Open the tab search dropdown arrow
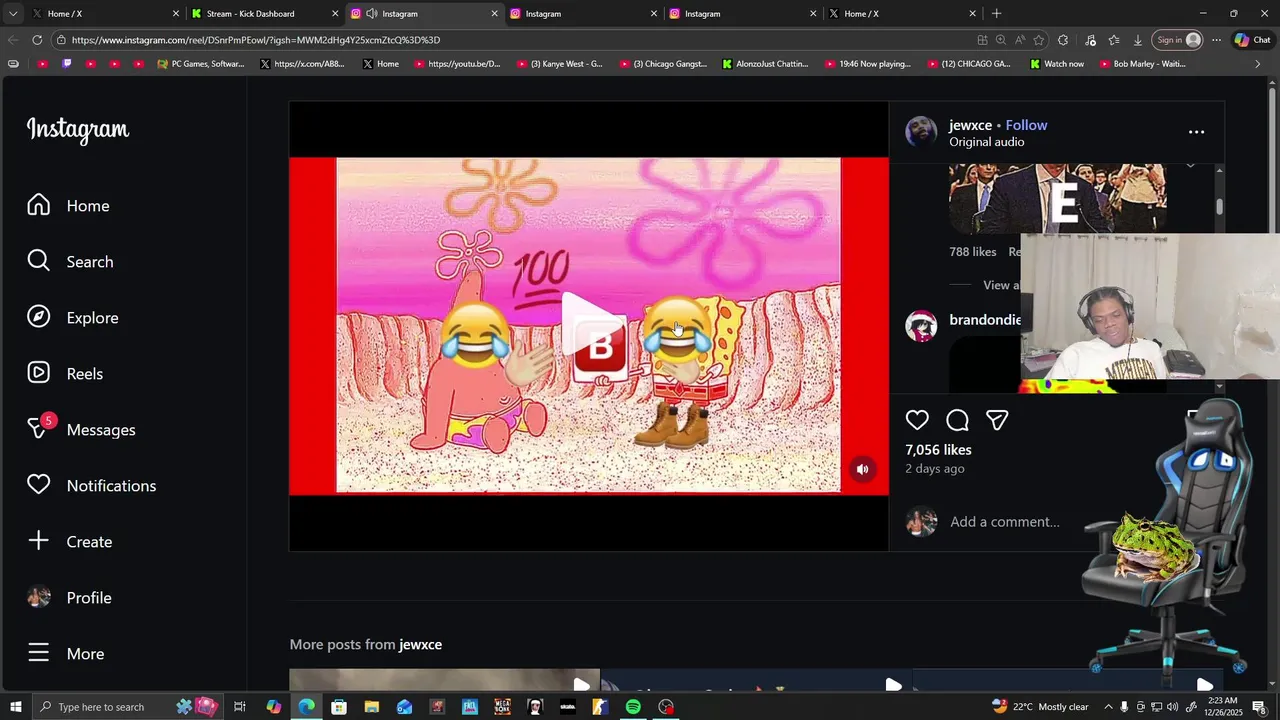 [x=12, y=14]
